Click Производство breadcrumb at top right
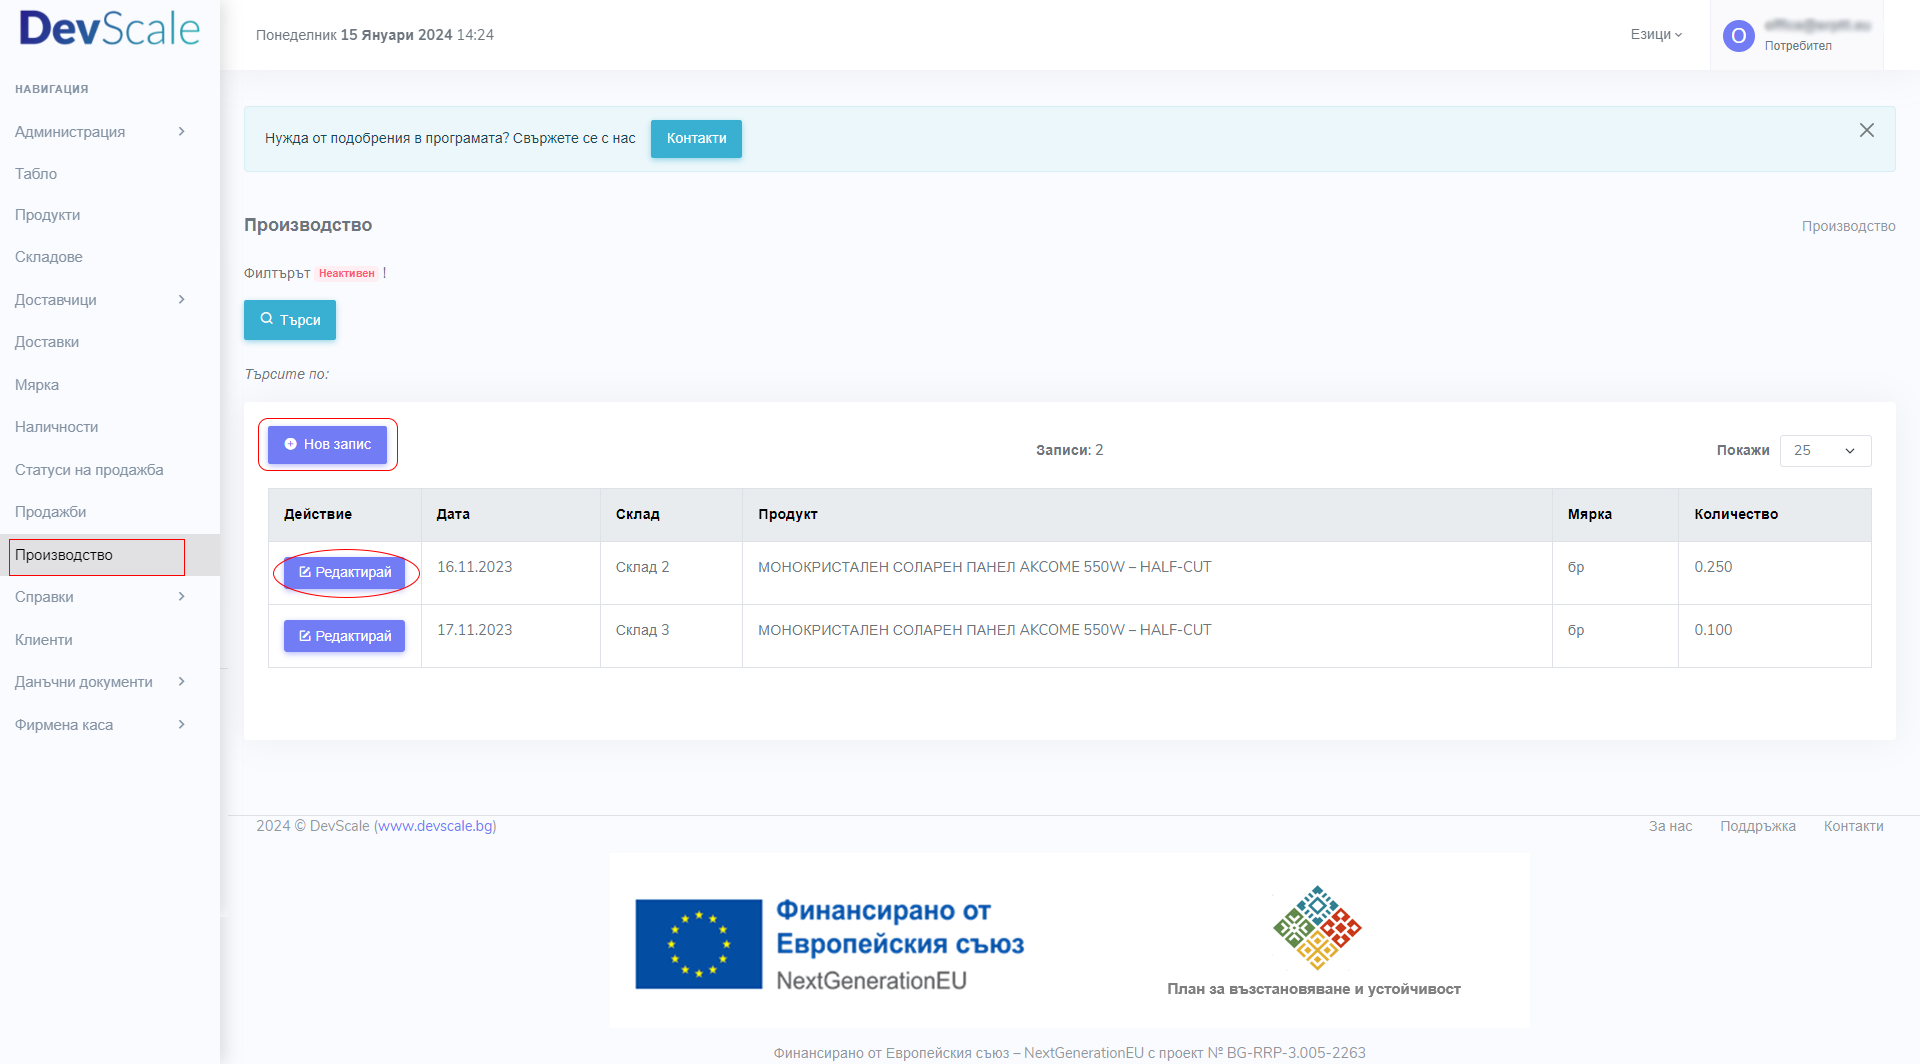Screen dimensions: 1920x1064 [1848, 226]
